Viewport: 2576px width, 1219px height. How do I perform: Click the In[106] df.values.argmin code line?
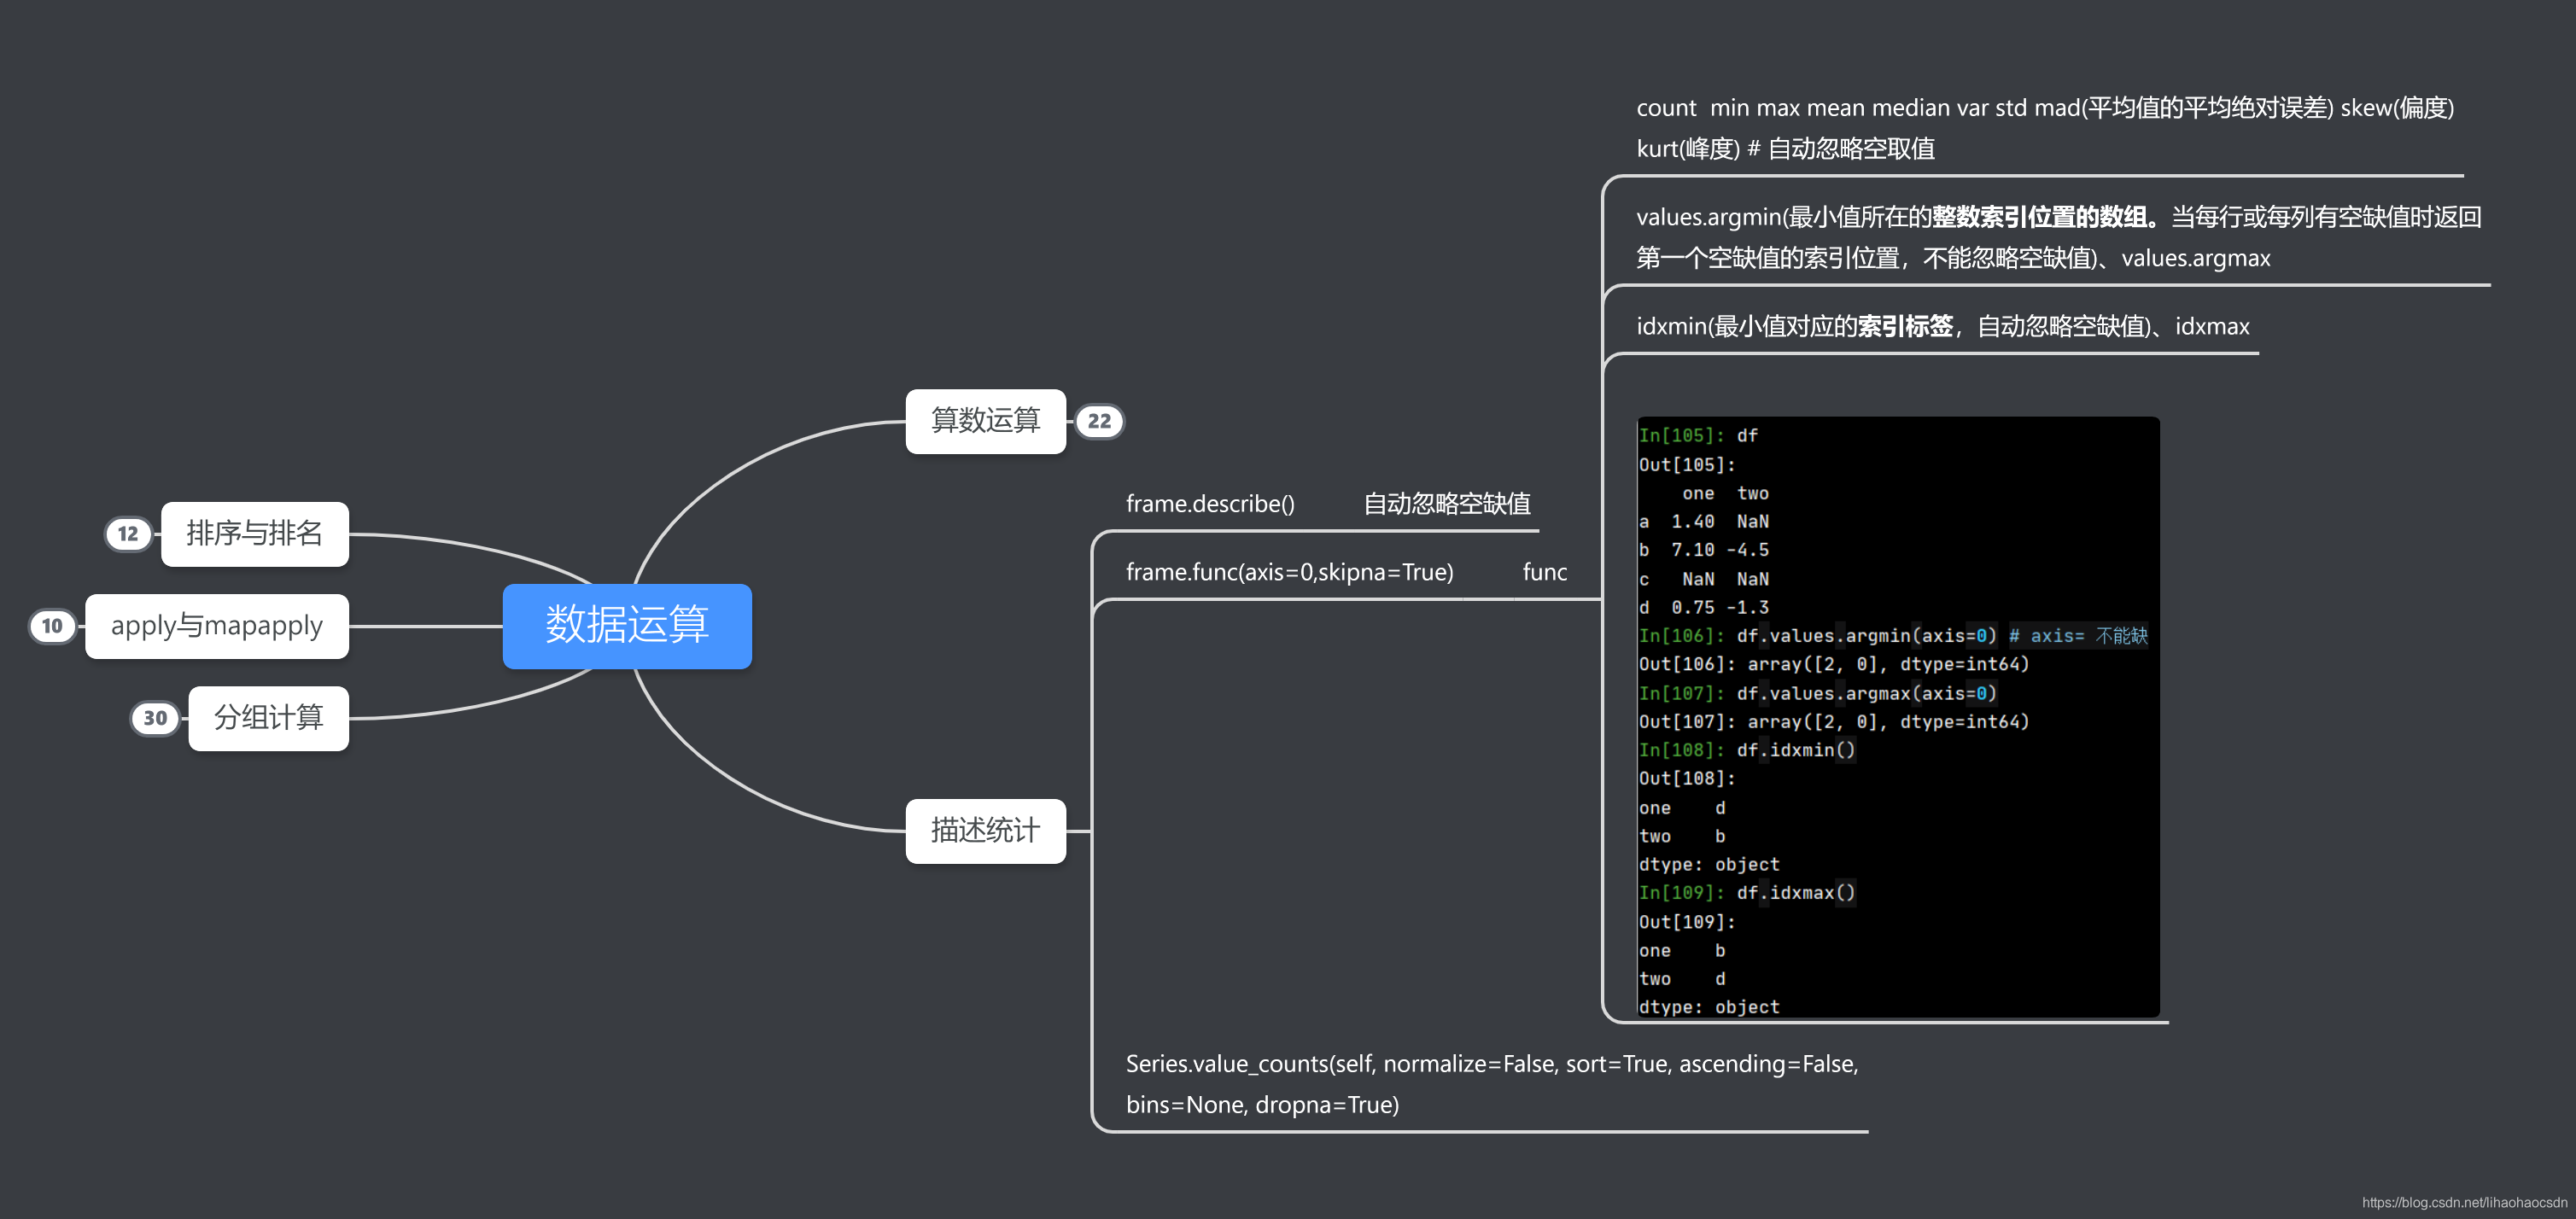point(1892,636)
